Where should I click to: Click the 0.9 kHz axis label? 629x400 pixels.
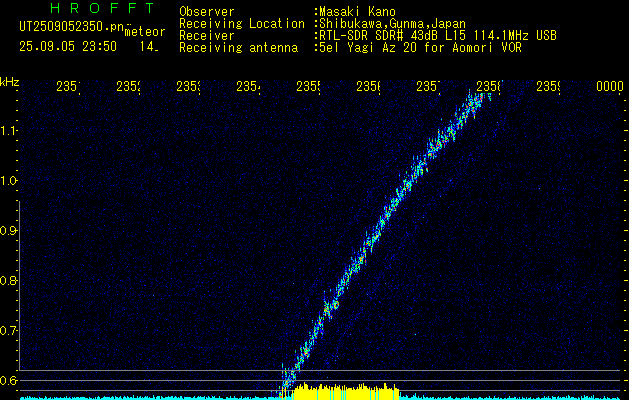pyautogui.click(x=8, y=231)
